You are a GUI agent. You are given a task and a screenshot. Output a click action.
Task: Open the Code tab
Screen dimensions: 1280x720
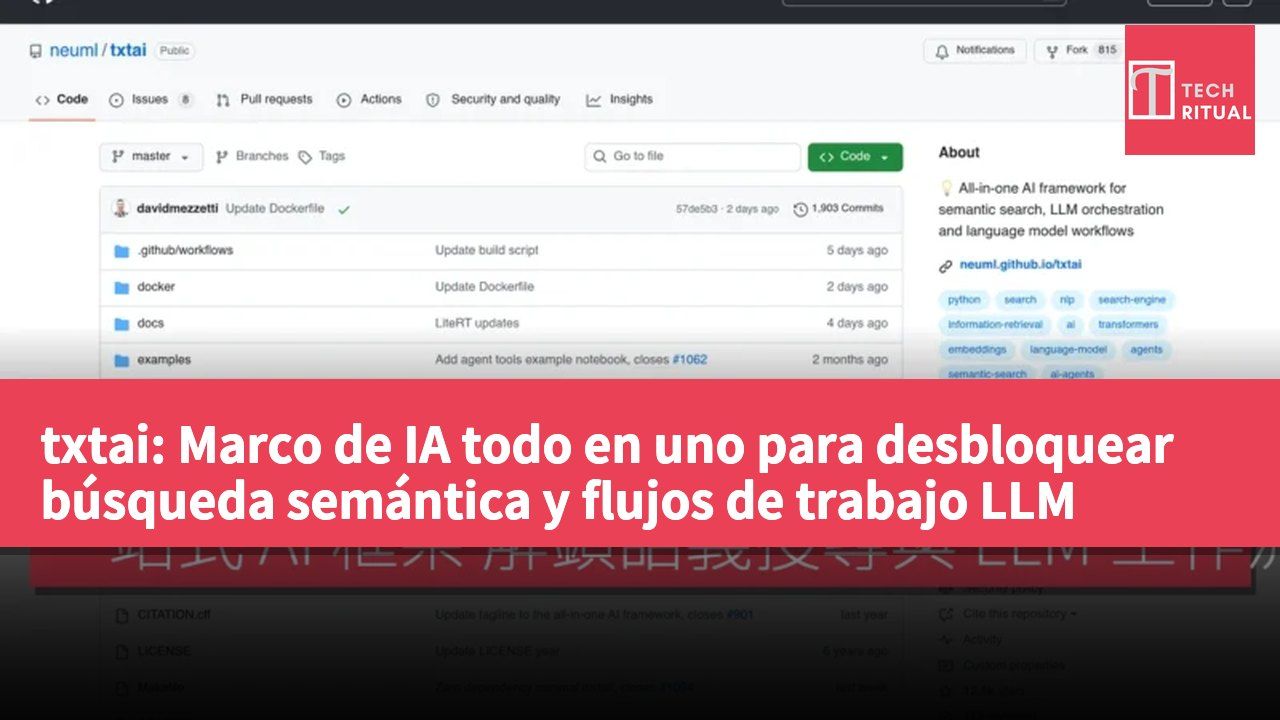(x=62, y=99)
